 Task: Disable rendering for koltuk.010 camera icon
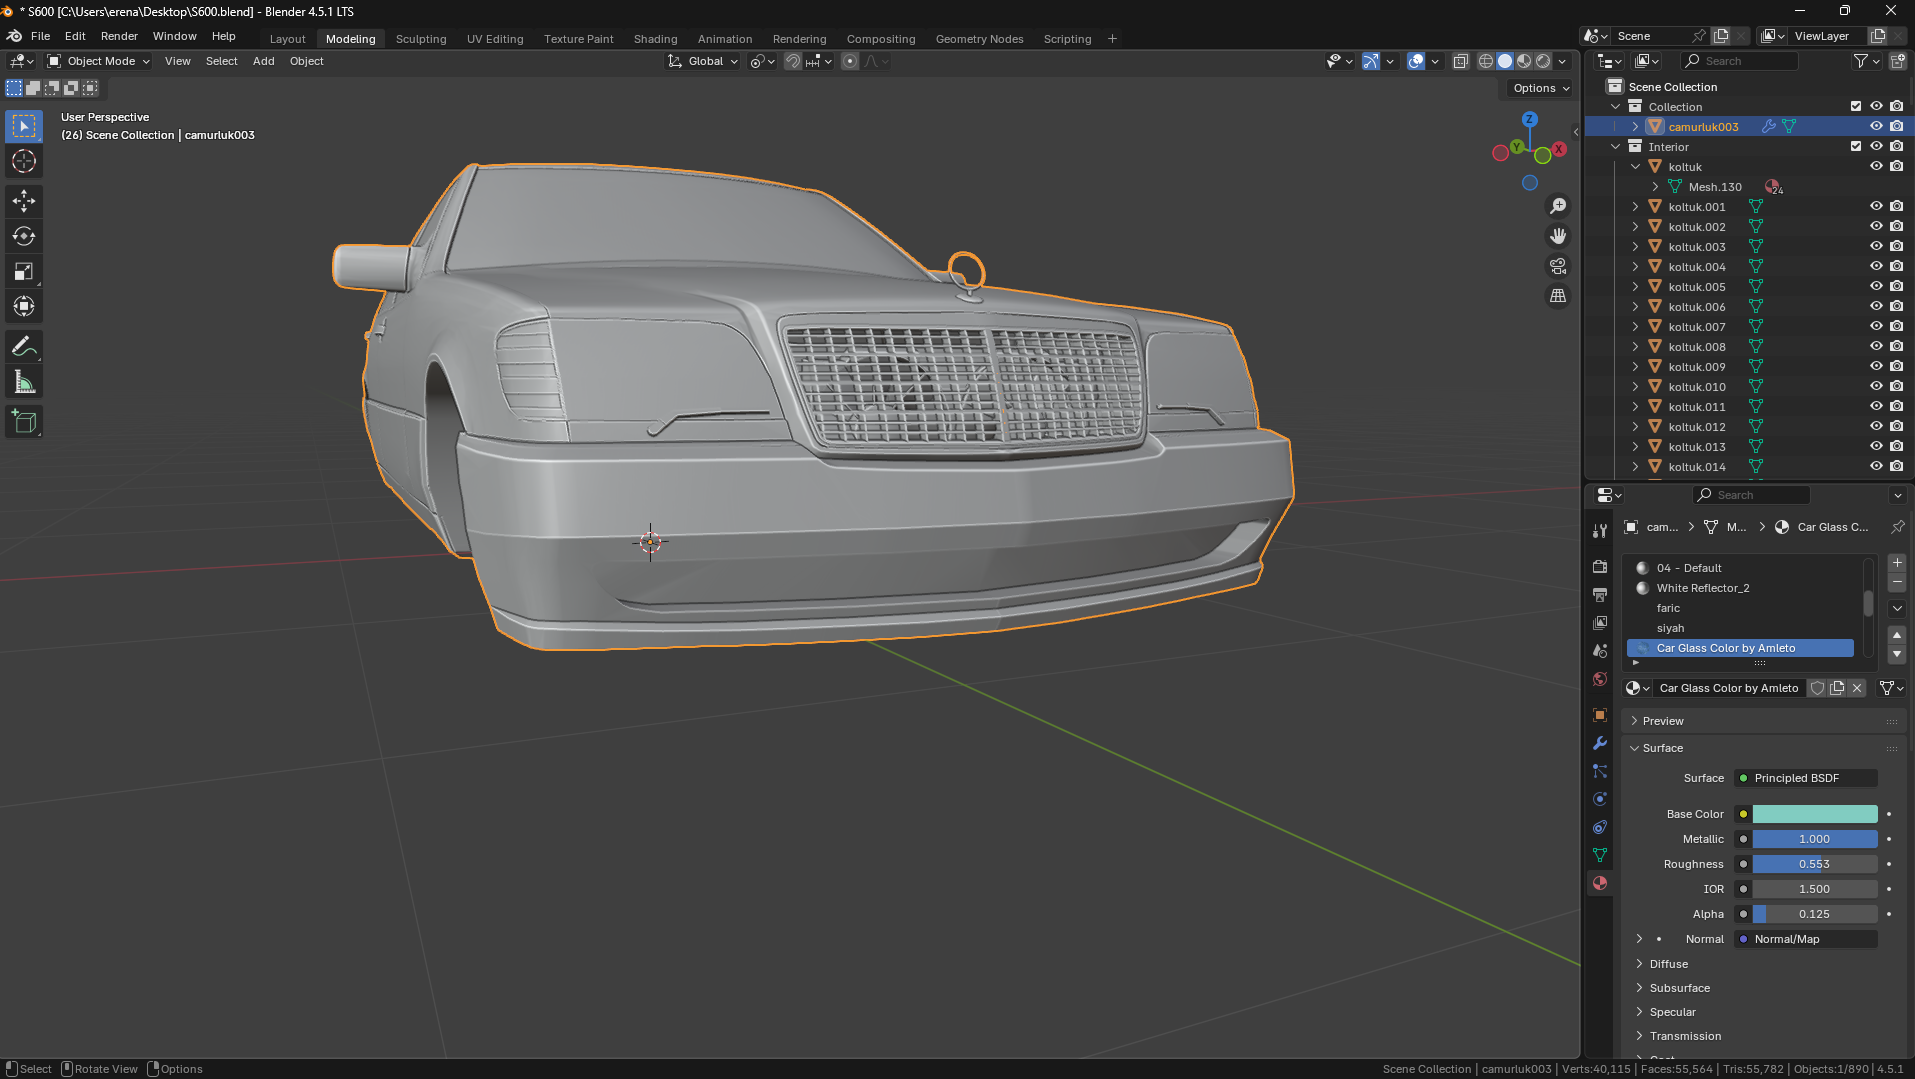coord(1896,387)
